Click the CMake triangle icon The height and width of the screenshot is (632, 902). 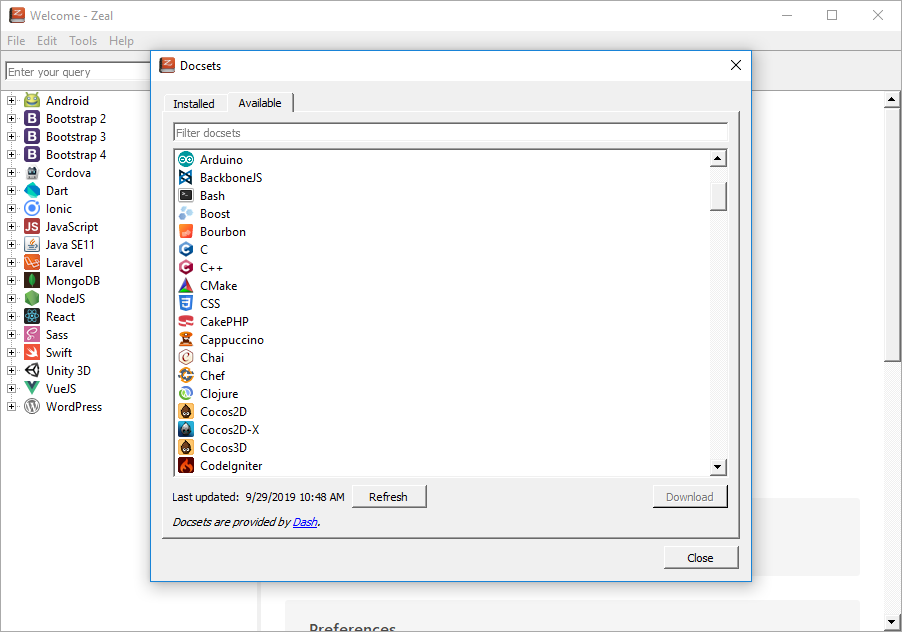coord(186,285)
